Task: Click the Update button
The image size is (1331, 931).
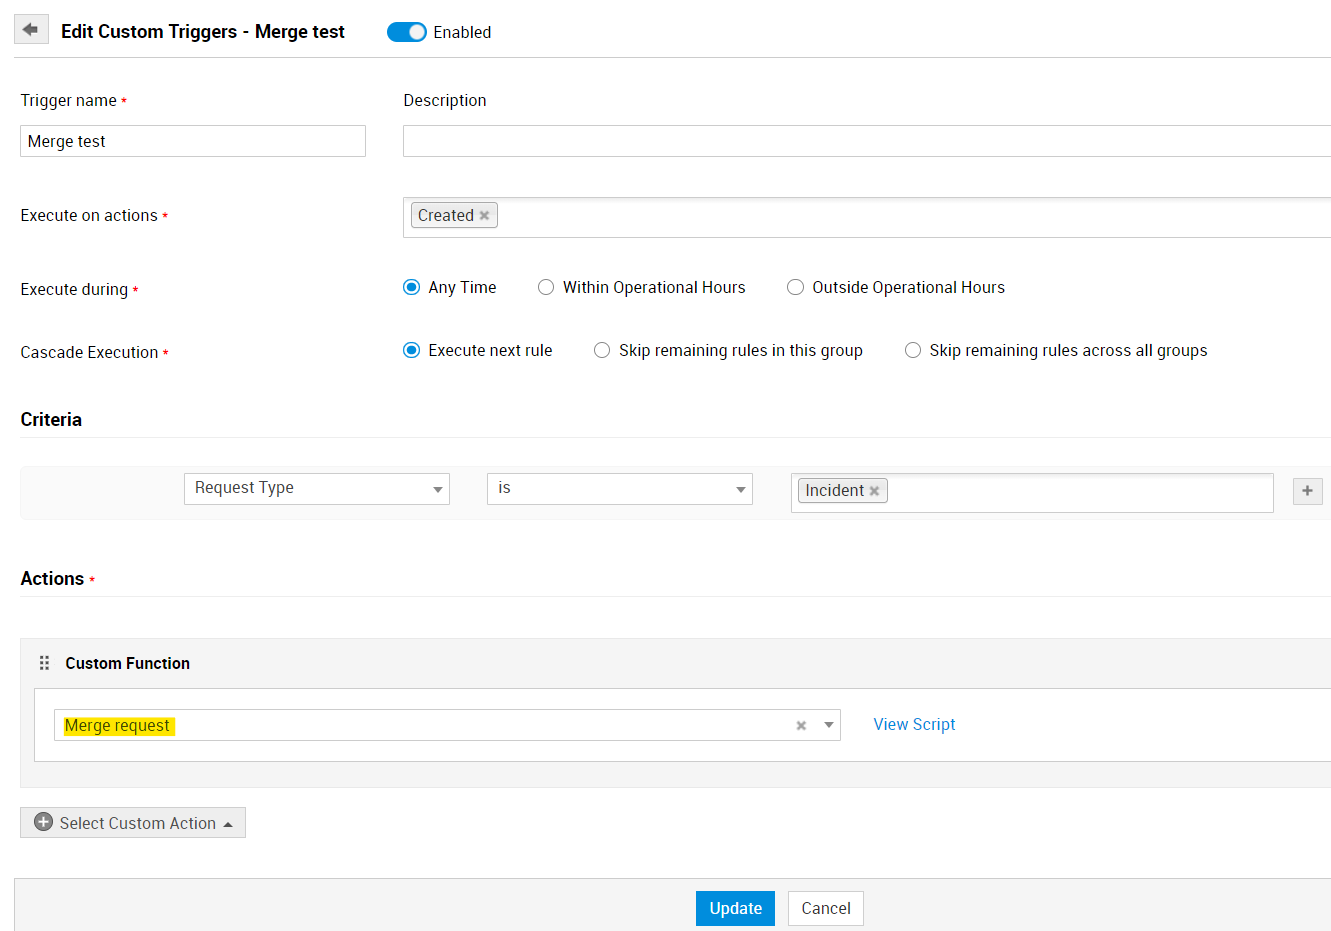Action: pyautogui.click(x=735, y=908)
